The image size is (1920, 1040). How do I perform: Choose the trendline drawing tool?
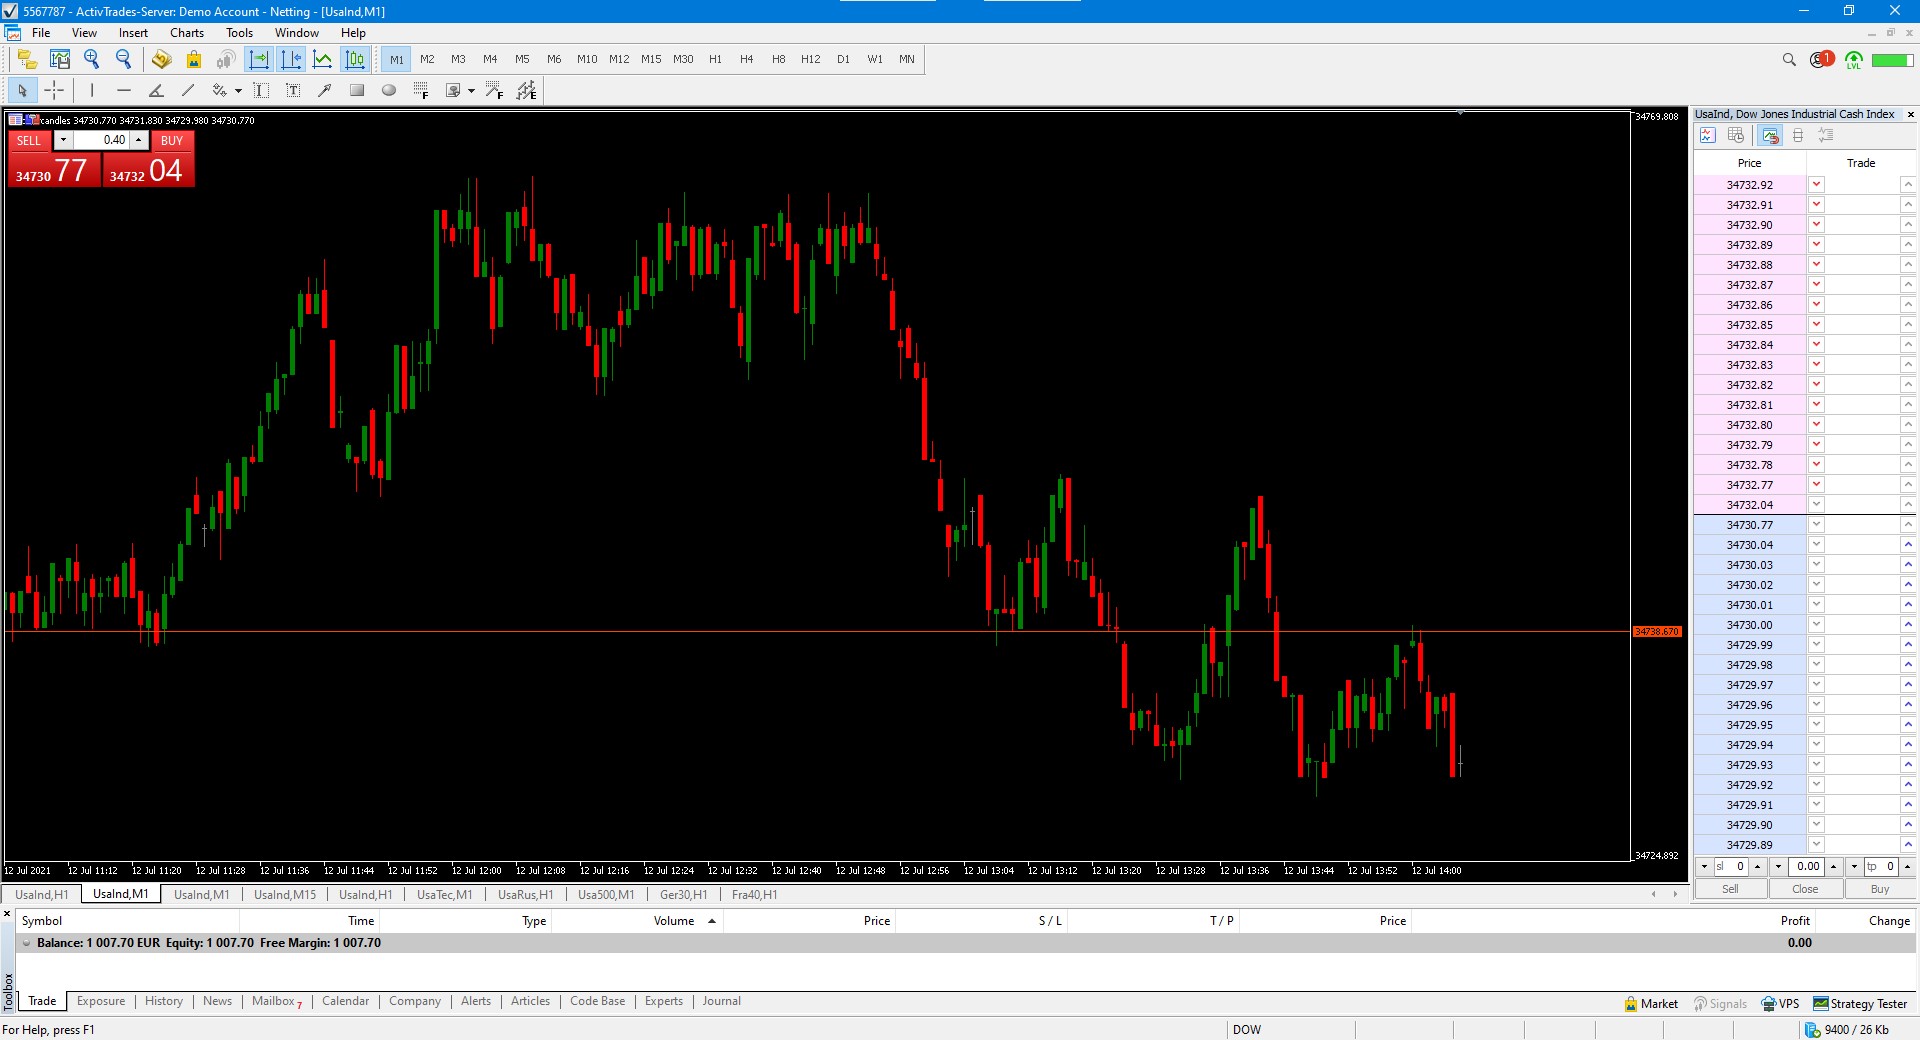[188, 90]
